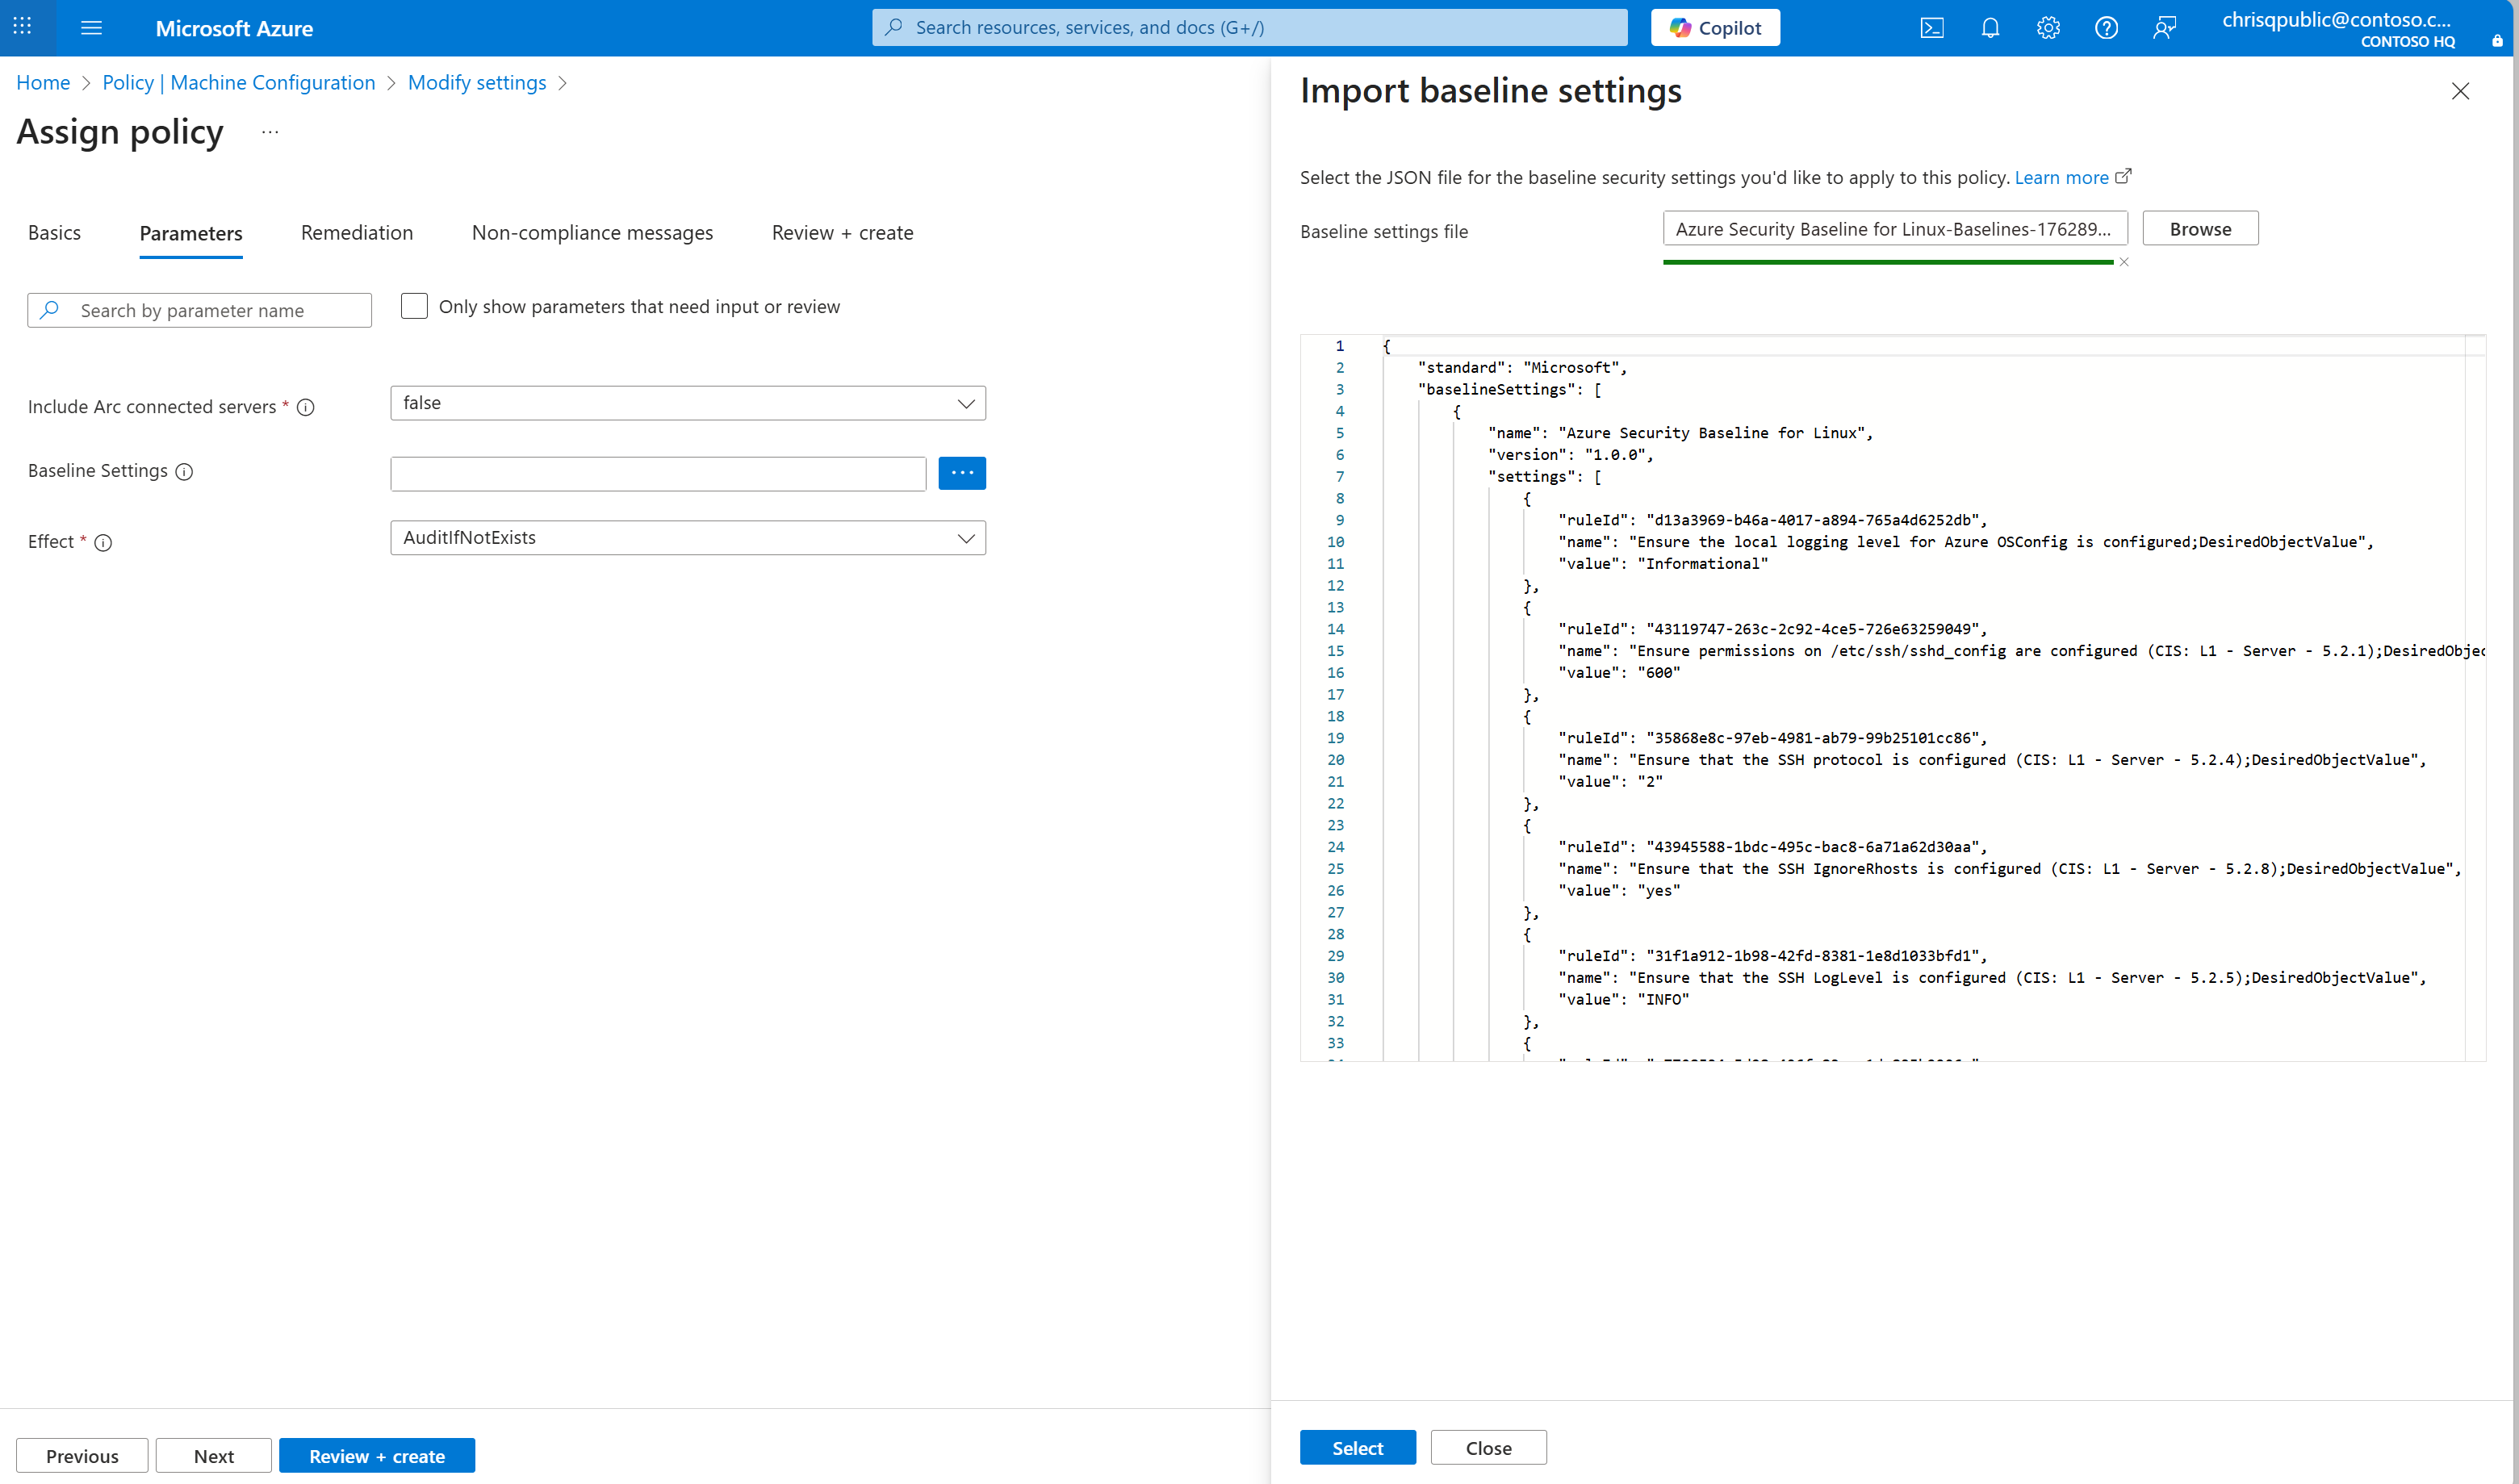Toggle the hamburger portal menu
This screenshot has width=2519, height=1484.
click(x=91, y=28)
